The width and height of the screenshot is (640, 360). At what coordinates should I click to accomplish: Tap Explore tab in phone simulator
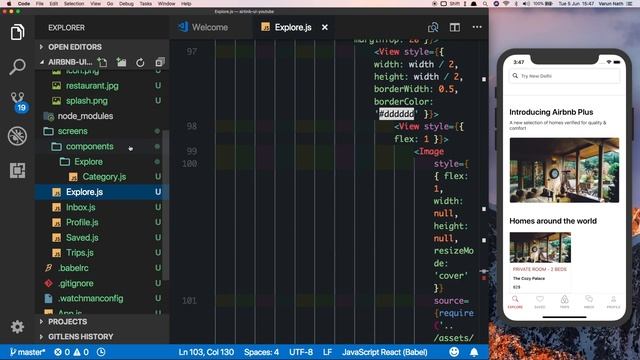(x=515, y=302)
